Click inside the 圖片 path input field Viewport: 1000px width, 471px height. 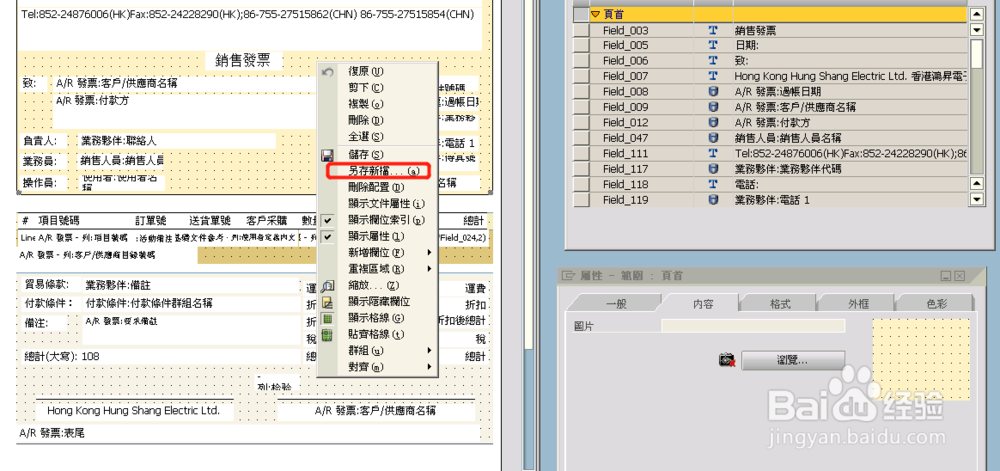753,326
